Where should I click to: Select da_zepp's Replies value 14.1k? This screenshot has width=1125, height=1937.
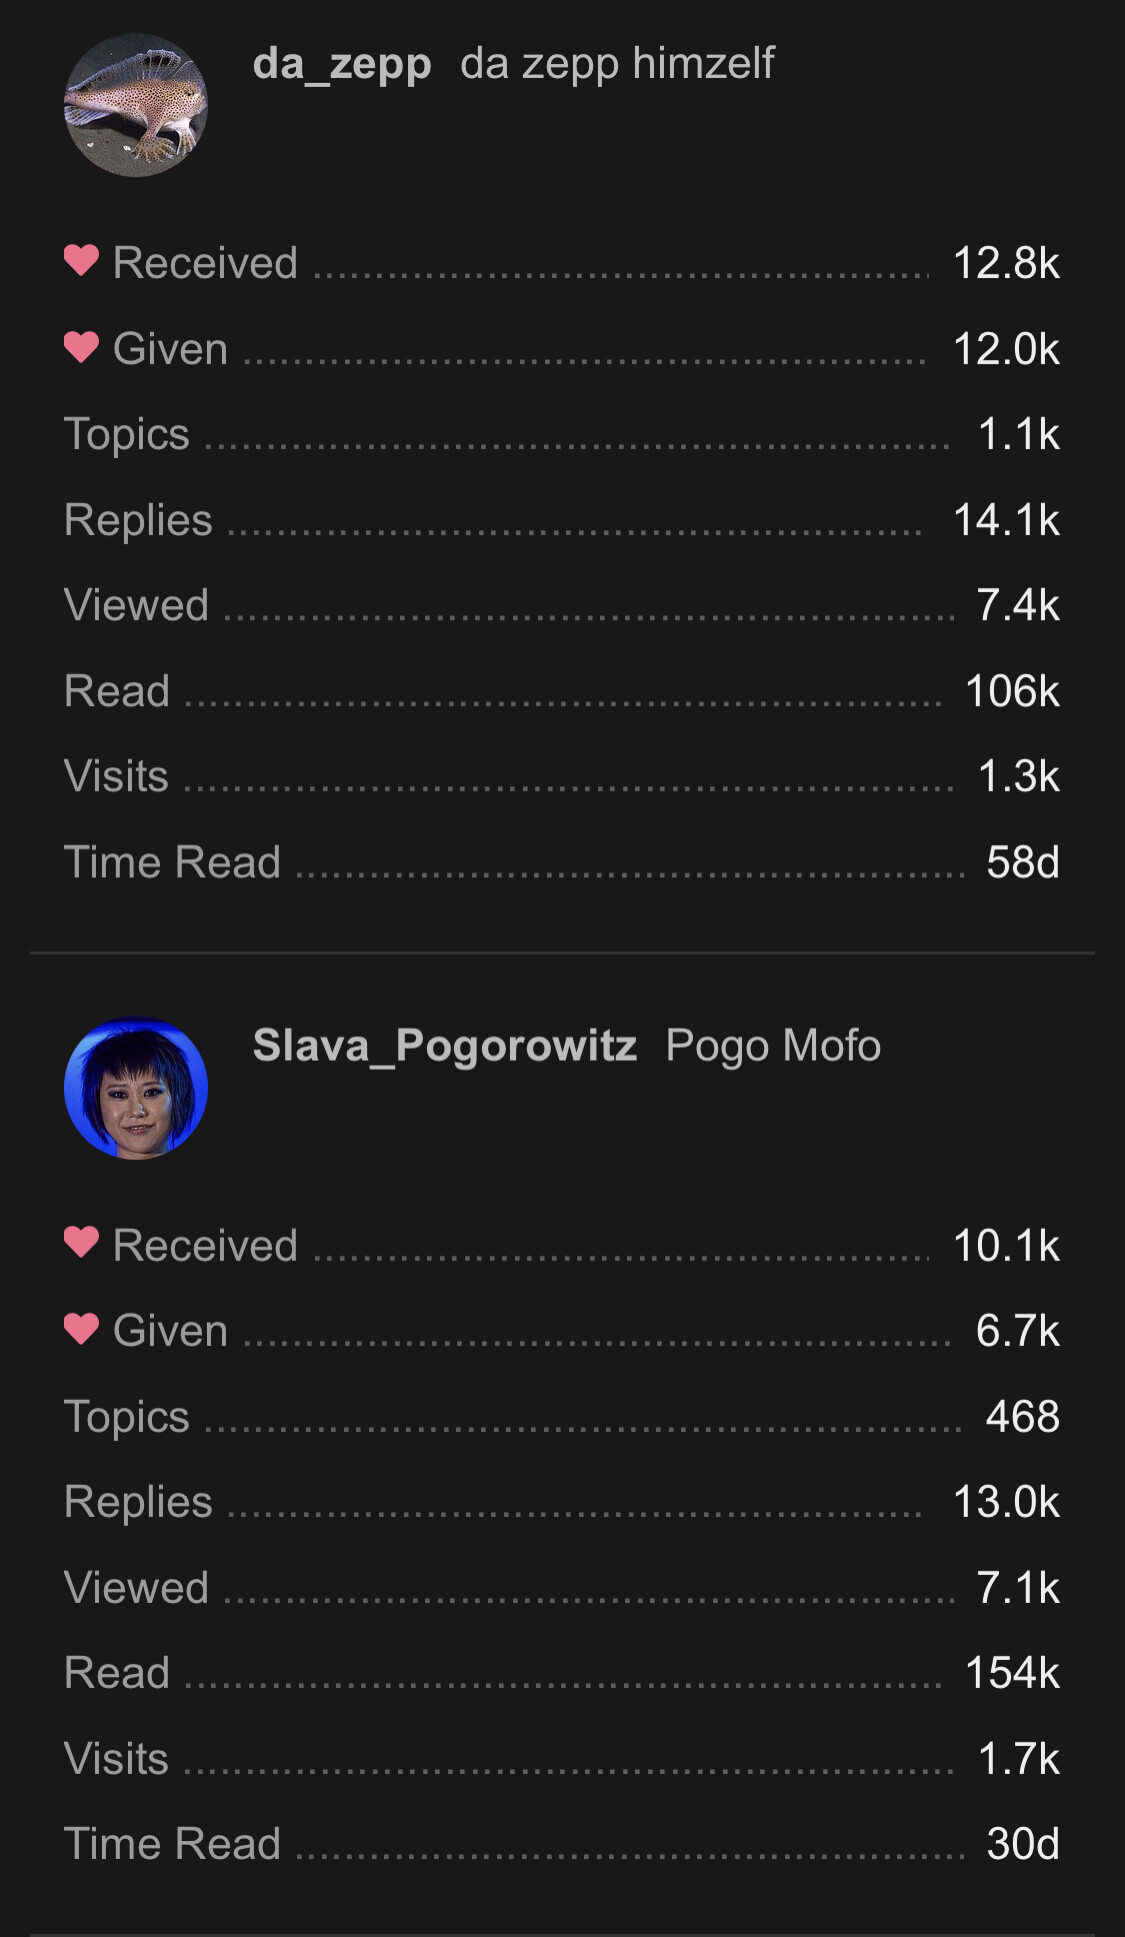[x=1006, y=520]
